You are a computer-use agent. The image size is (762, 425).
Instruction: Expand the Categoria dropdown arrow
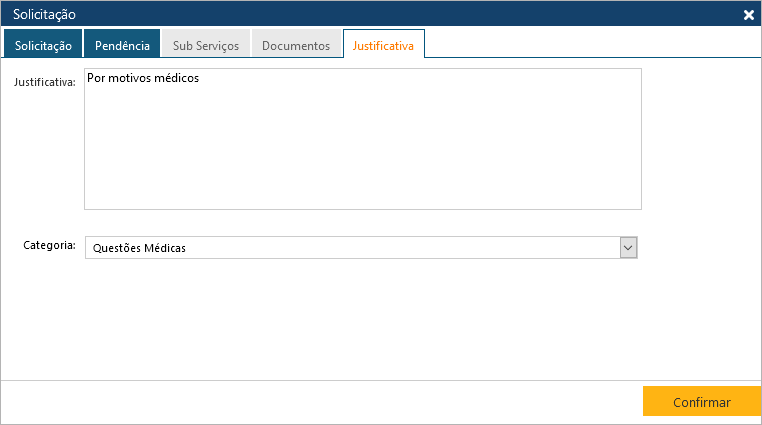pyautogui.click(x=628, y=247)
